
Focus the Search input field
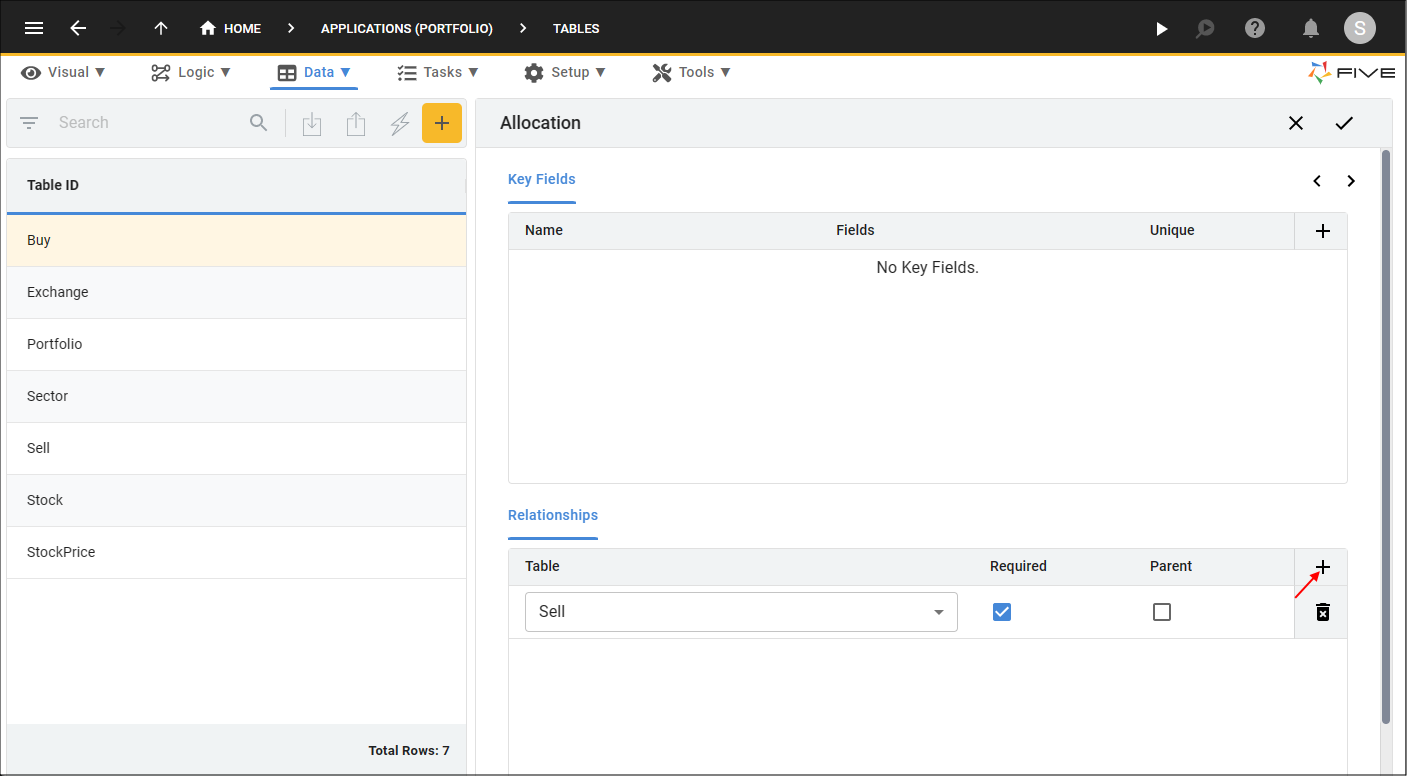[147, 123]
